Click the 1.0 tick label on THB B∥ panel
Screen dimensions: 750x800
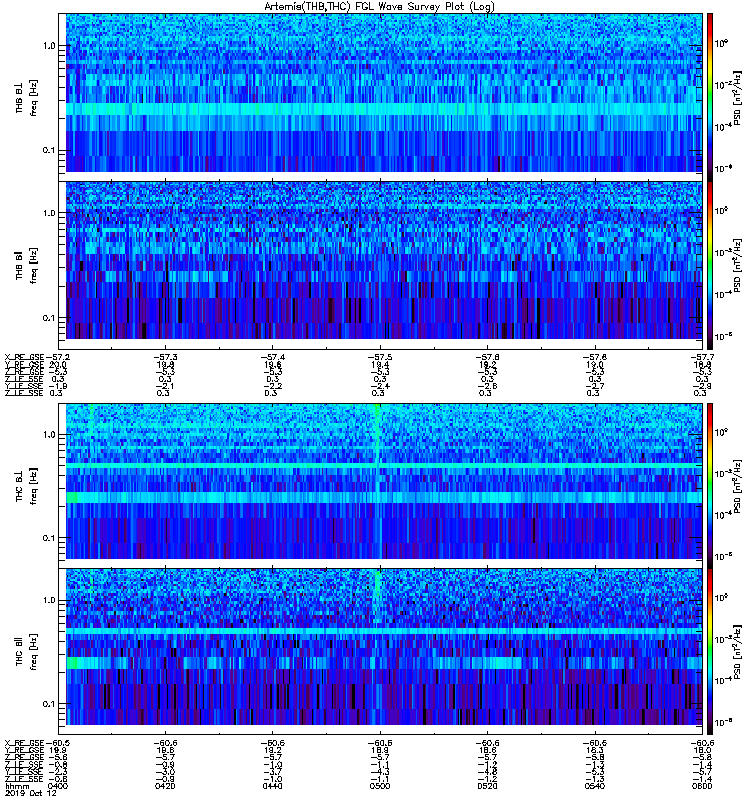coord(49,213)
